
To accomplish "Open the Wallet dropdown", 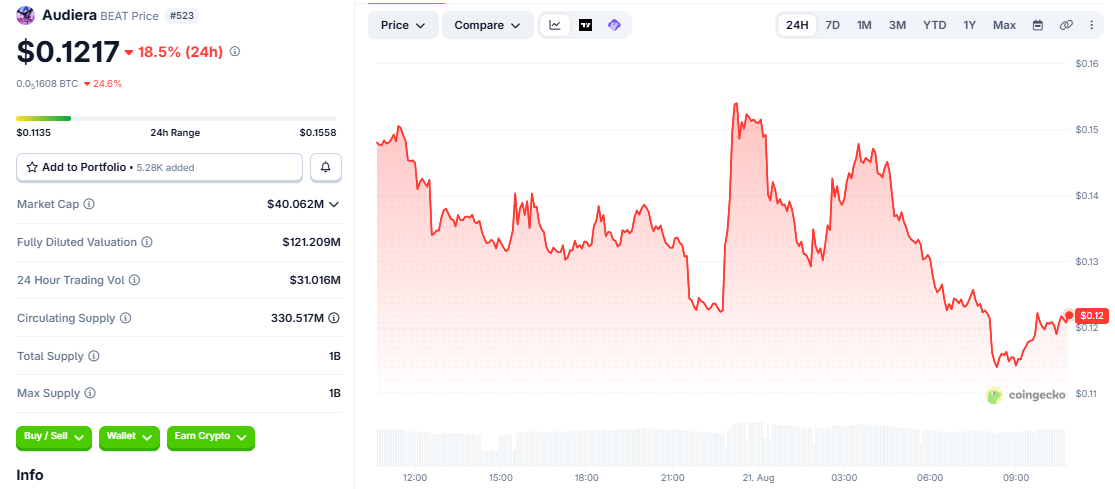I will coord(129,437).
